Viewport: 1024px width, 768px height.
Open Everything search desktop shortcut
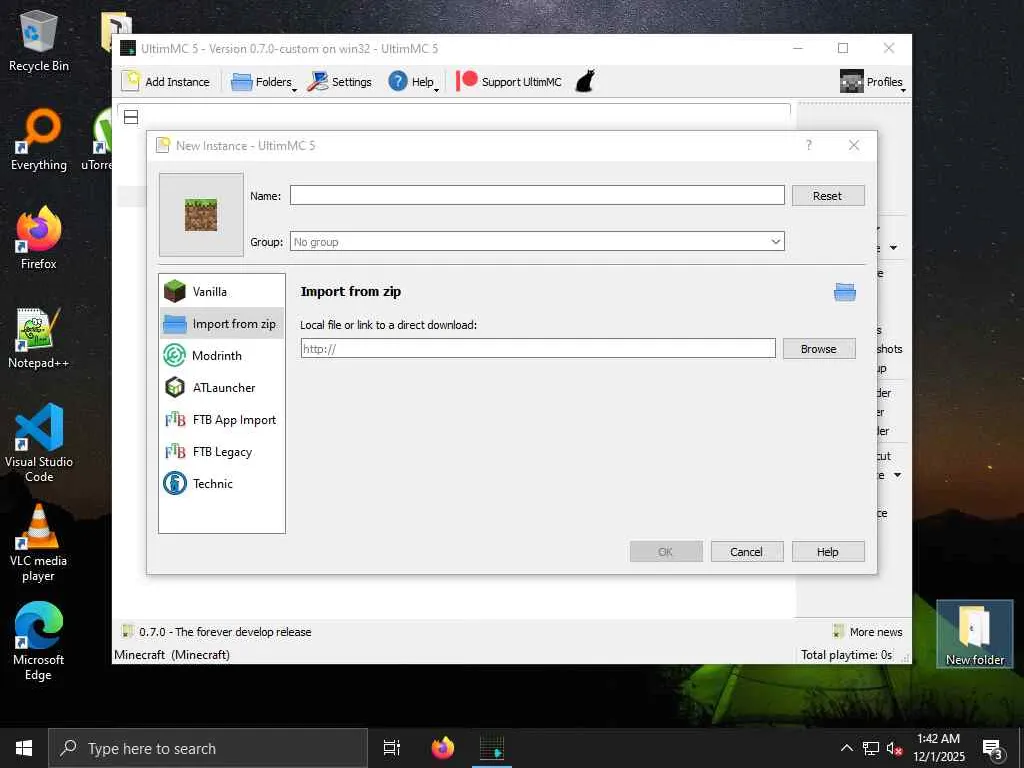[x=39, y=140]
